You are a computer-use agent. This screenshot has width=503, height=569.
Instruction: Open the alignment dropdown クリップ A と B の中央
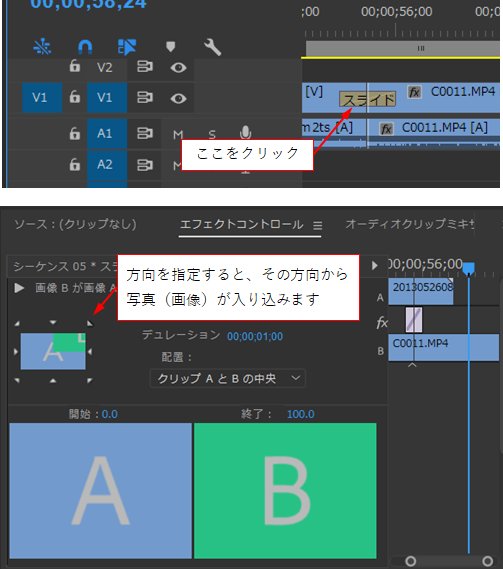pyautogui.click(x=228, y=378)
